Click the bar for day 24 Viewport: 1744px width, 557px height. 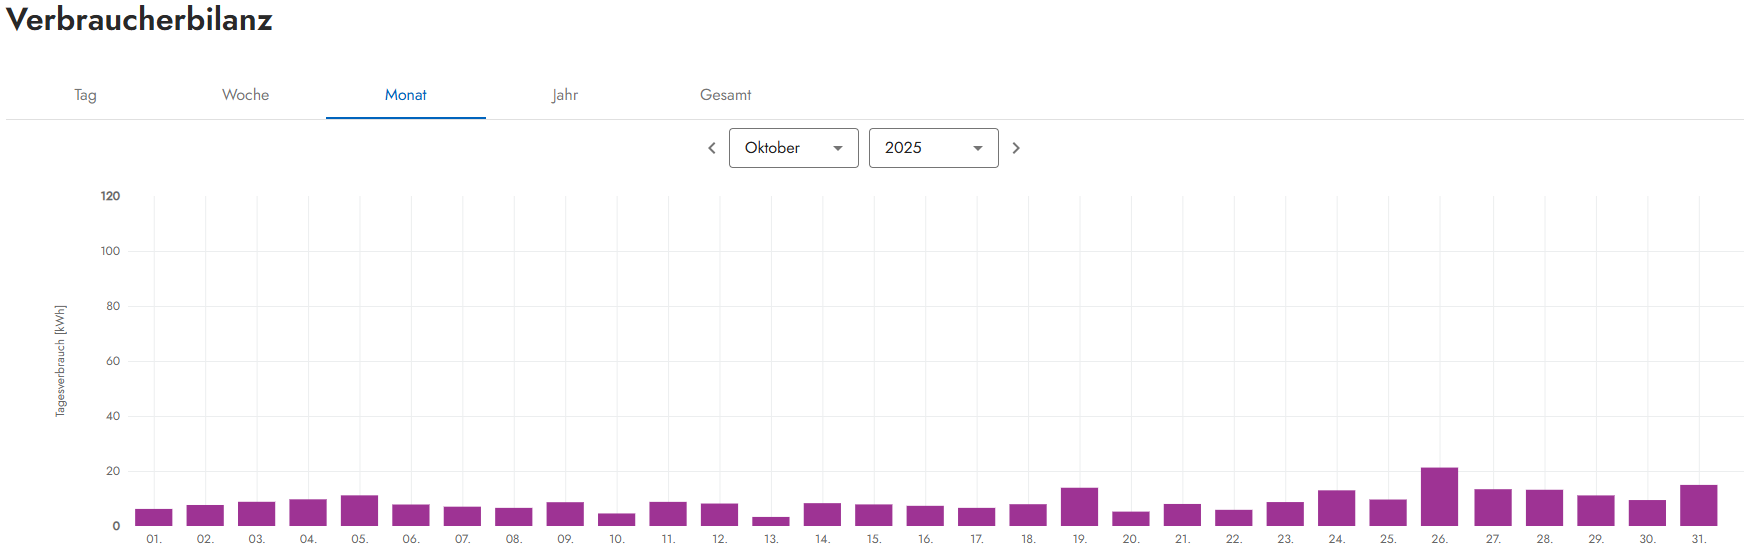tap(1336, 508)
